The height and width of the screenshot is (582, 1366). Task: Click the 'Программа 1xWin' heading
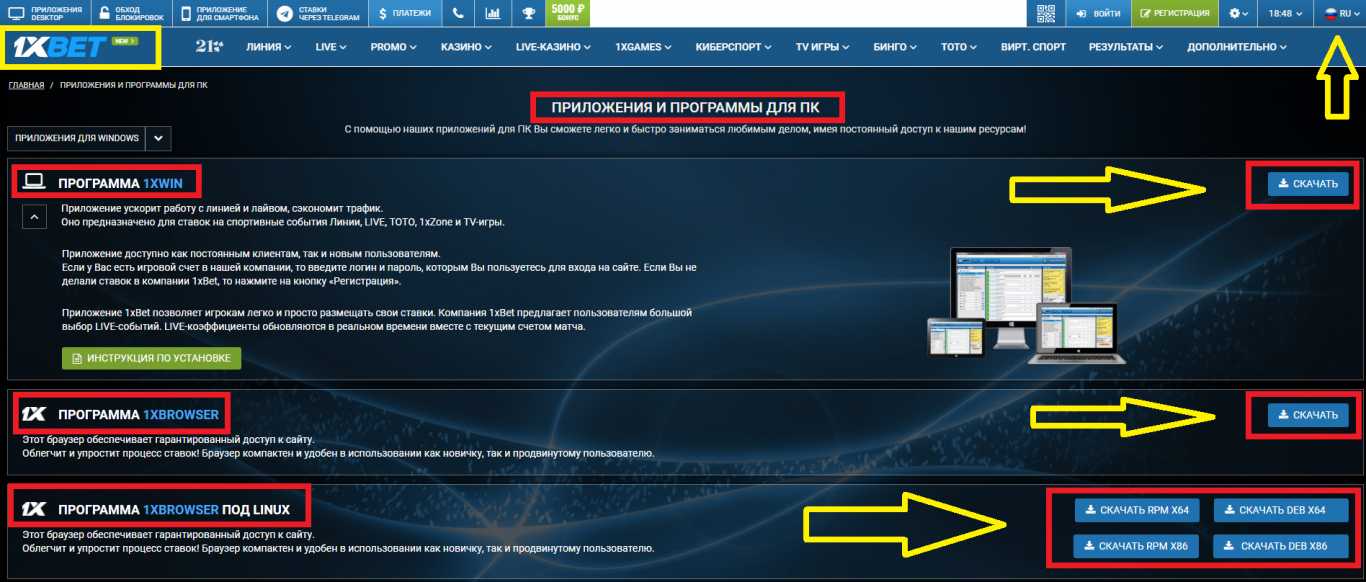tap(123, 183)
